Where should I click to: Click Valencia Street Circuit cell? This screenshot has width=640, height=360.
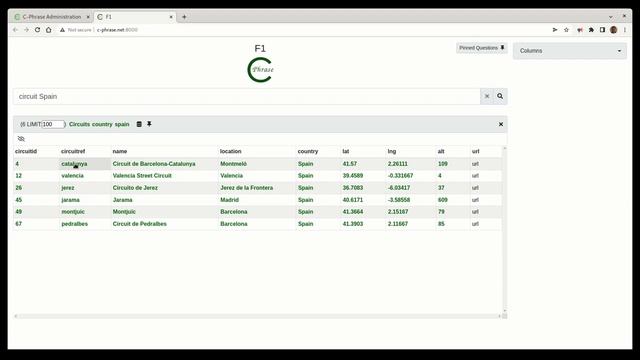(x=142, y=176)
